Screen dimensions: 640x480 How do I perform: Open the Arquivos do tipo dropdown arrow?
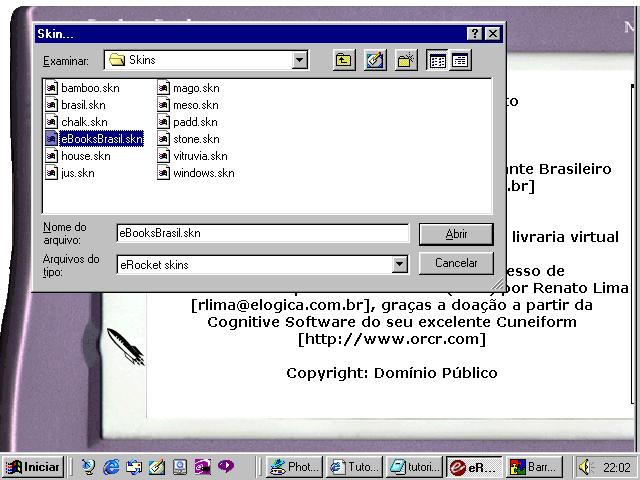coord(400,264)
